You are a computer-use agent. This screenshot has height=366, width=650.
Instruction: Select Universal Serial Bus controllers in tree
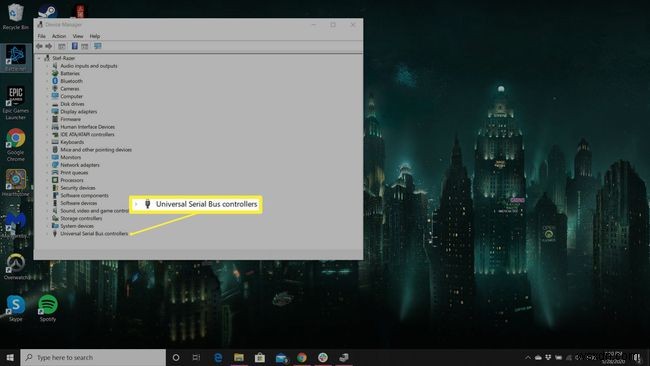pyautogui.click(x=94, y=234)
